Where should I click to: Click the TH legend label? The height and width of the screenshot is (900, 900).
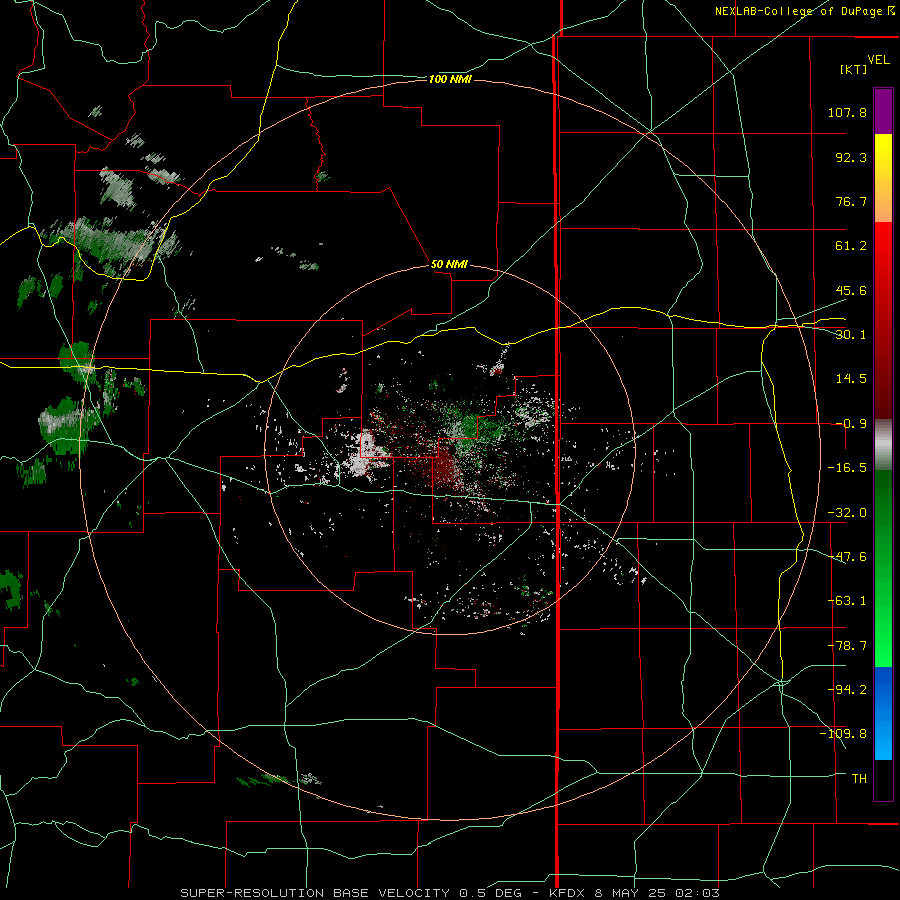pos(859,779)
